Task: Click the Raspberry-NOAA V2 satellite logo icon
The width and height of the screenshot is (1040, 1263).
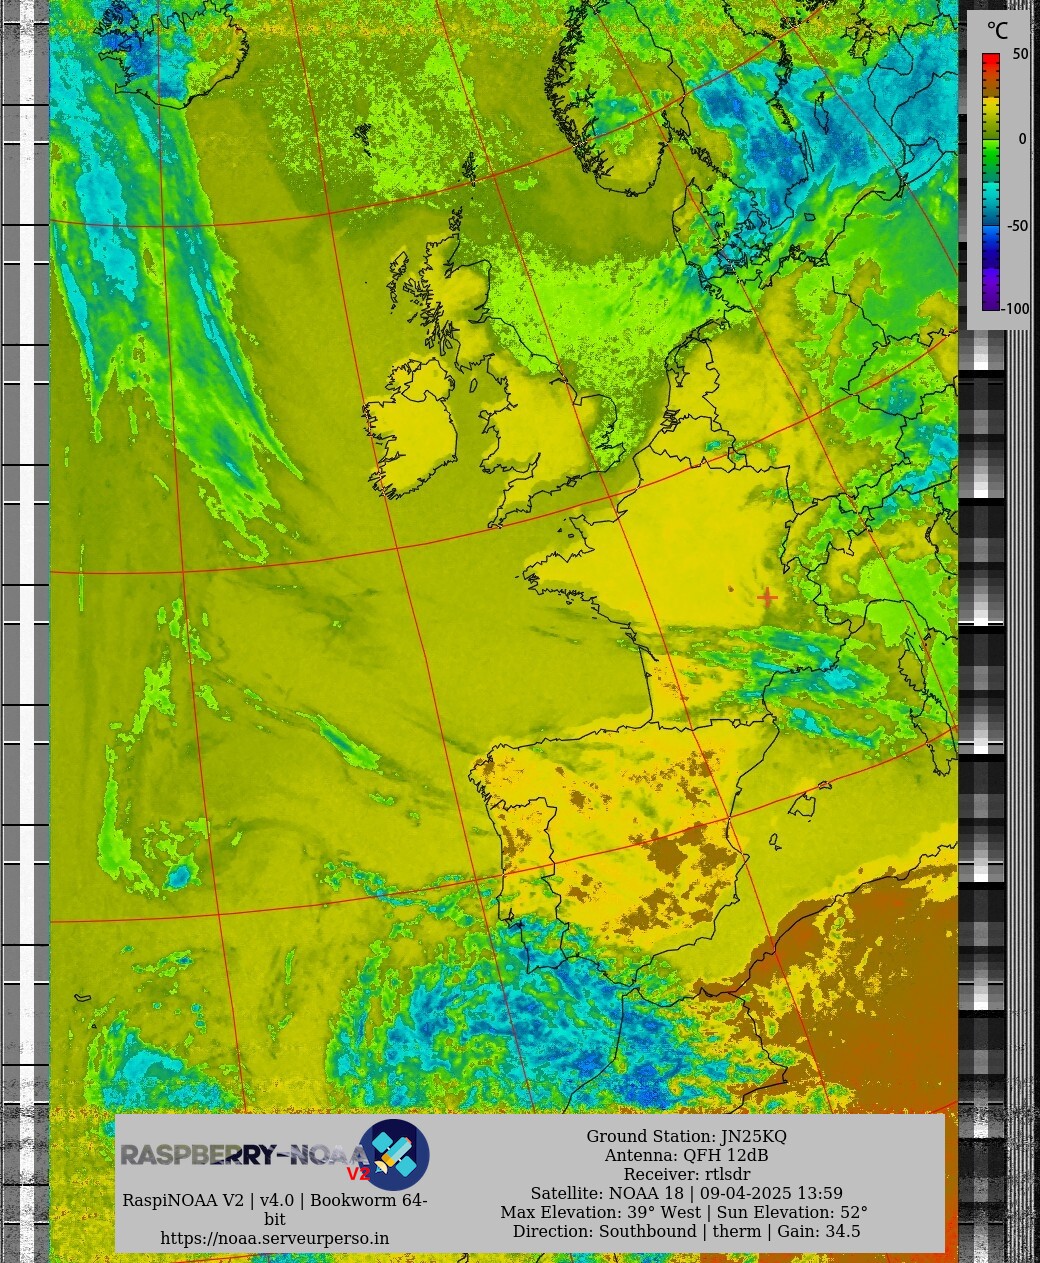Action: pos(394,1155)
